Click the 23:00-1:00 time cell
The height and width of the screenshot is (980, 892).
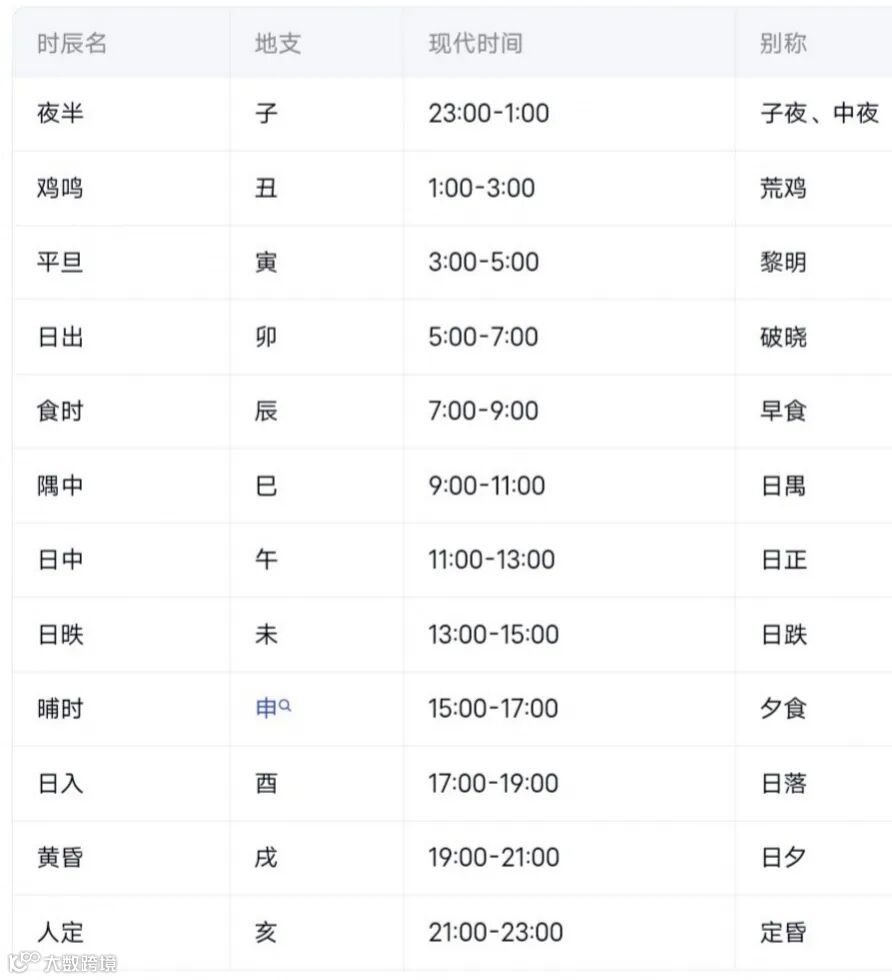coord(489,113)
